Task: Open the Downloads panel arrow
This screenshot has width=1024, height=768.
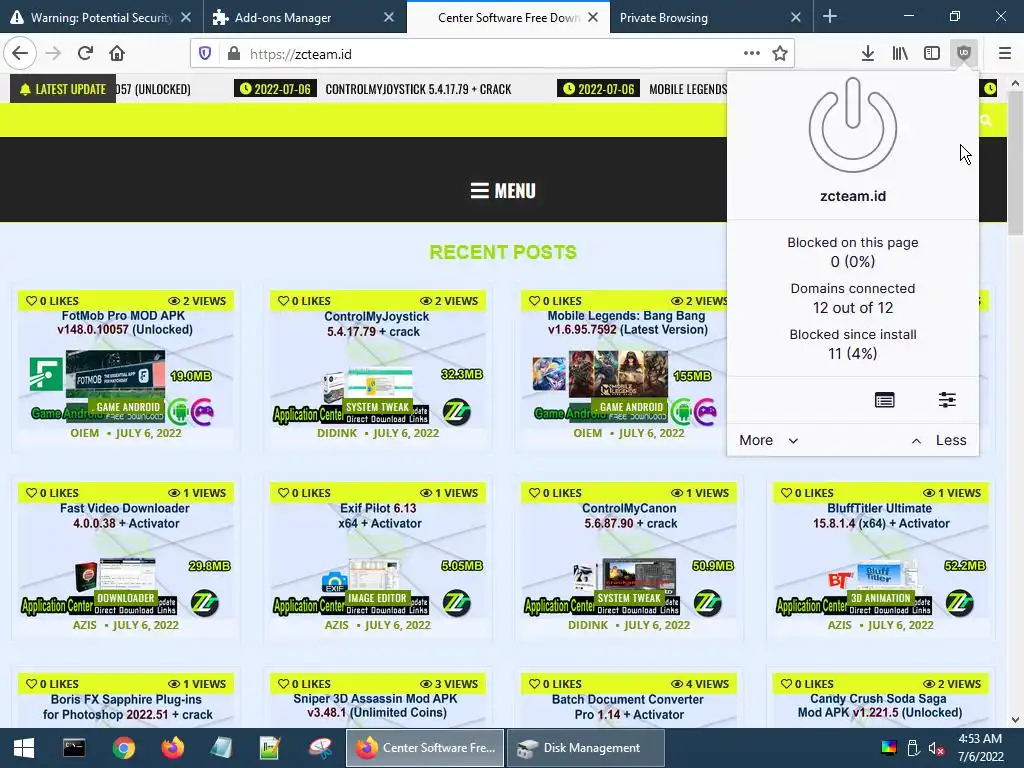Action: [868, 53]
